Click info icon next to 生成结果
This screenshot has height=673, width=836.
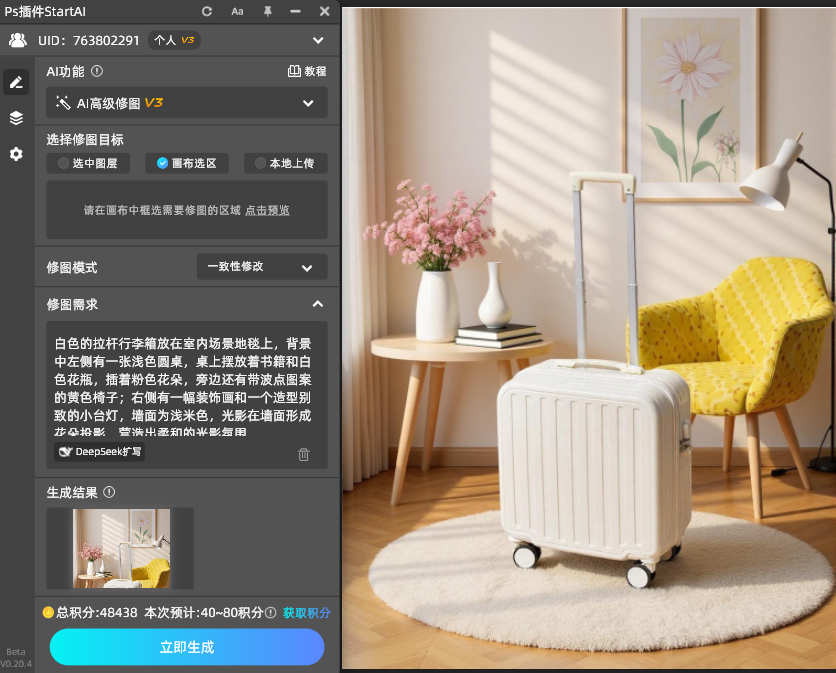109,492
